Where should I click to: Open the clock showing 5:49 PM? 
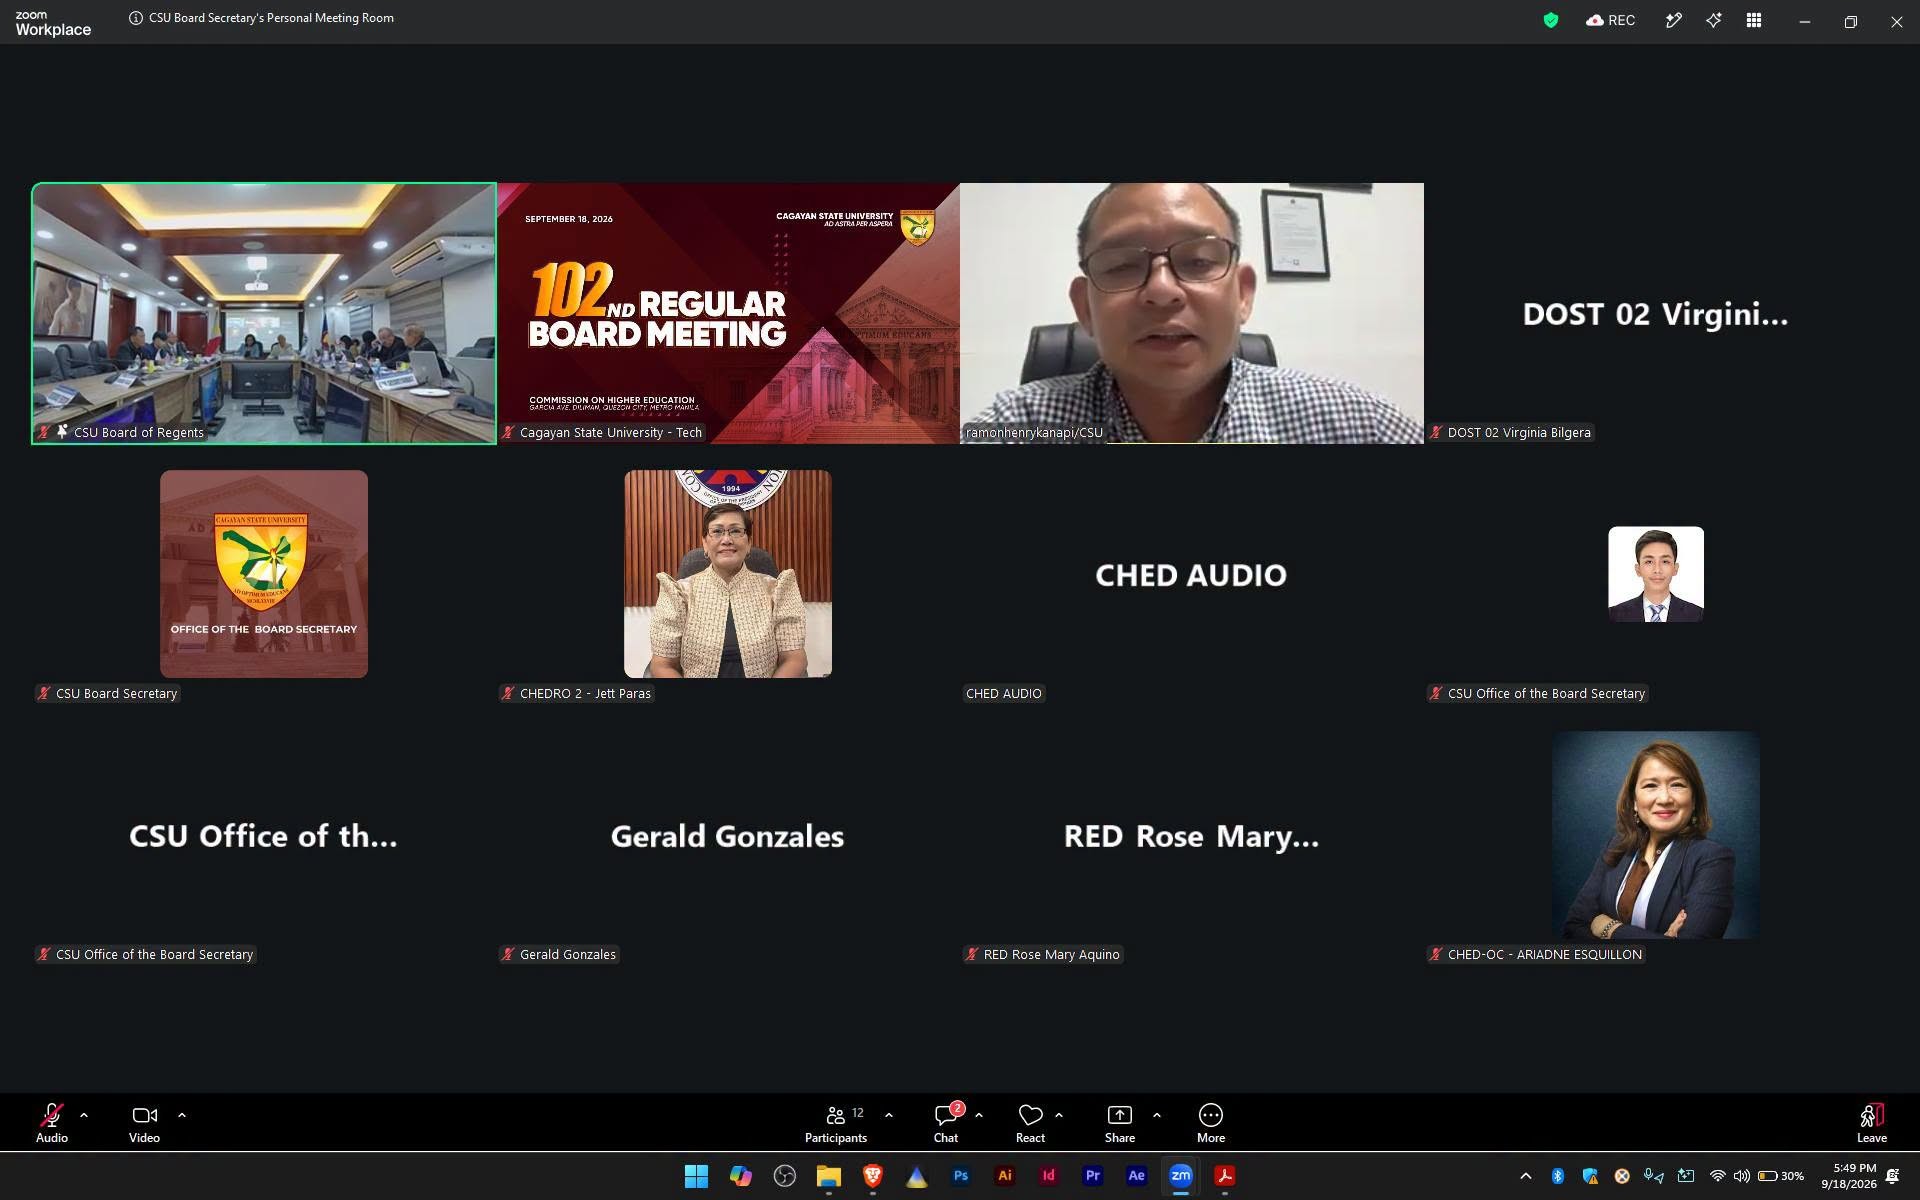(1848, 1176)
